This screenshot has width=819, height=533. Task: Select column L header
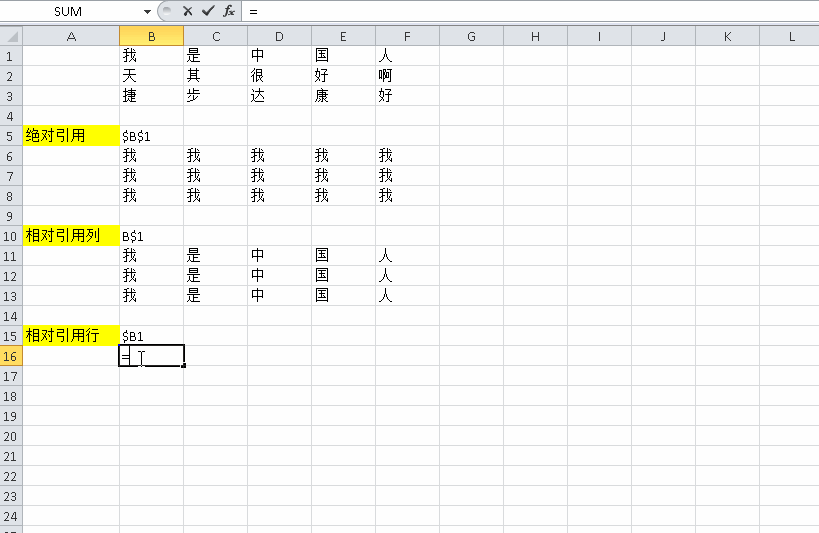tap(791, 37)
